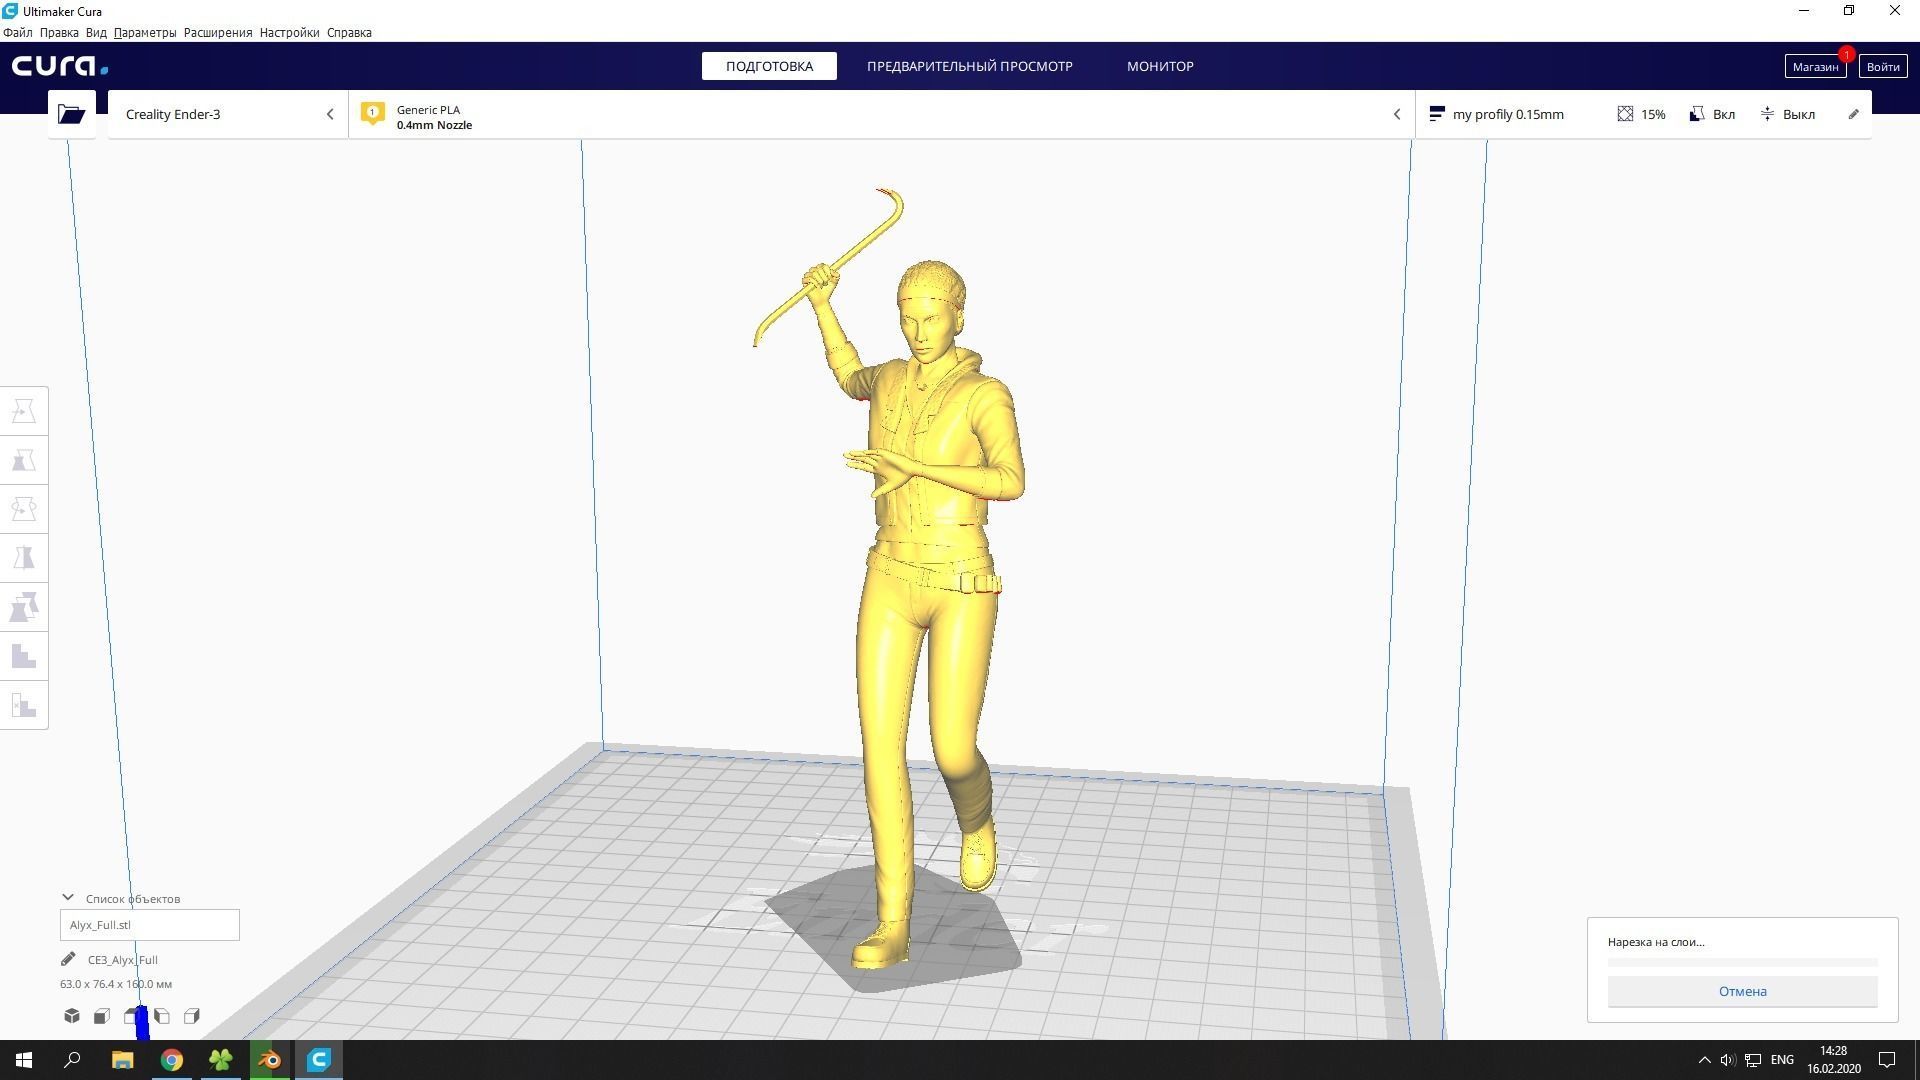
Task: Open the Вид menu
Action: 96,32
